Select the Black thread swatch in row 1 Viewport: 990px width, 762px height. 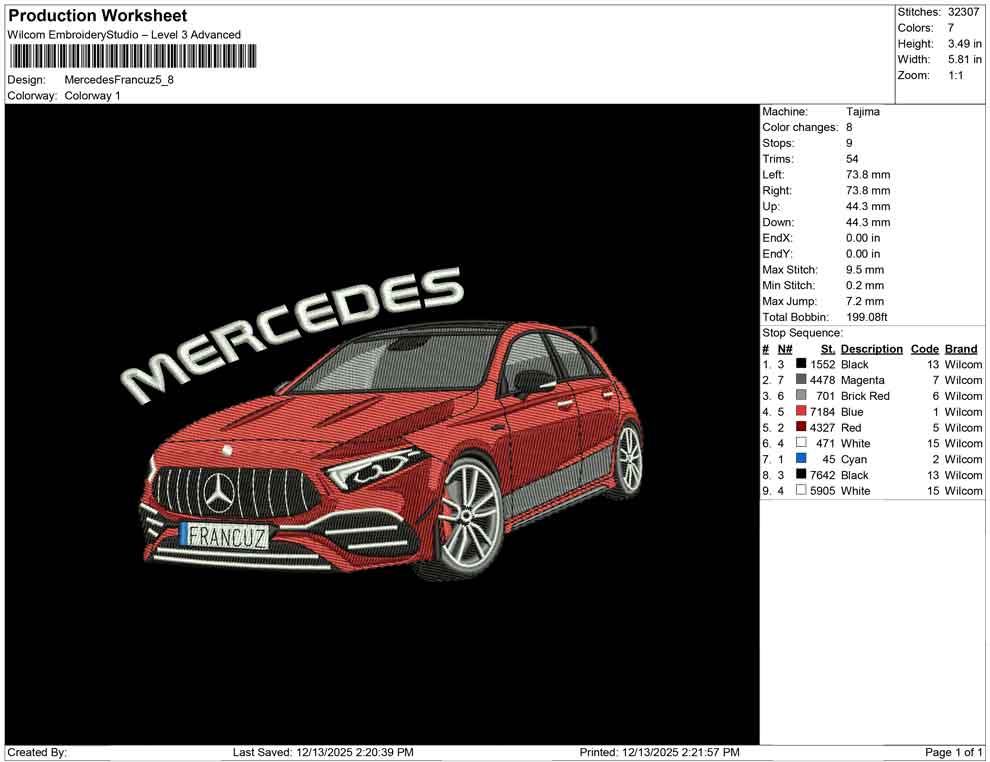[x=798, y=364]
